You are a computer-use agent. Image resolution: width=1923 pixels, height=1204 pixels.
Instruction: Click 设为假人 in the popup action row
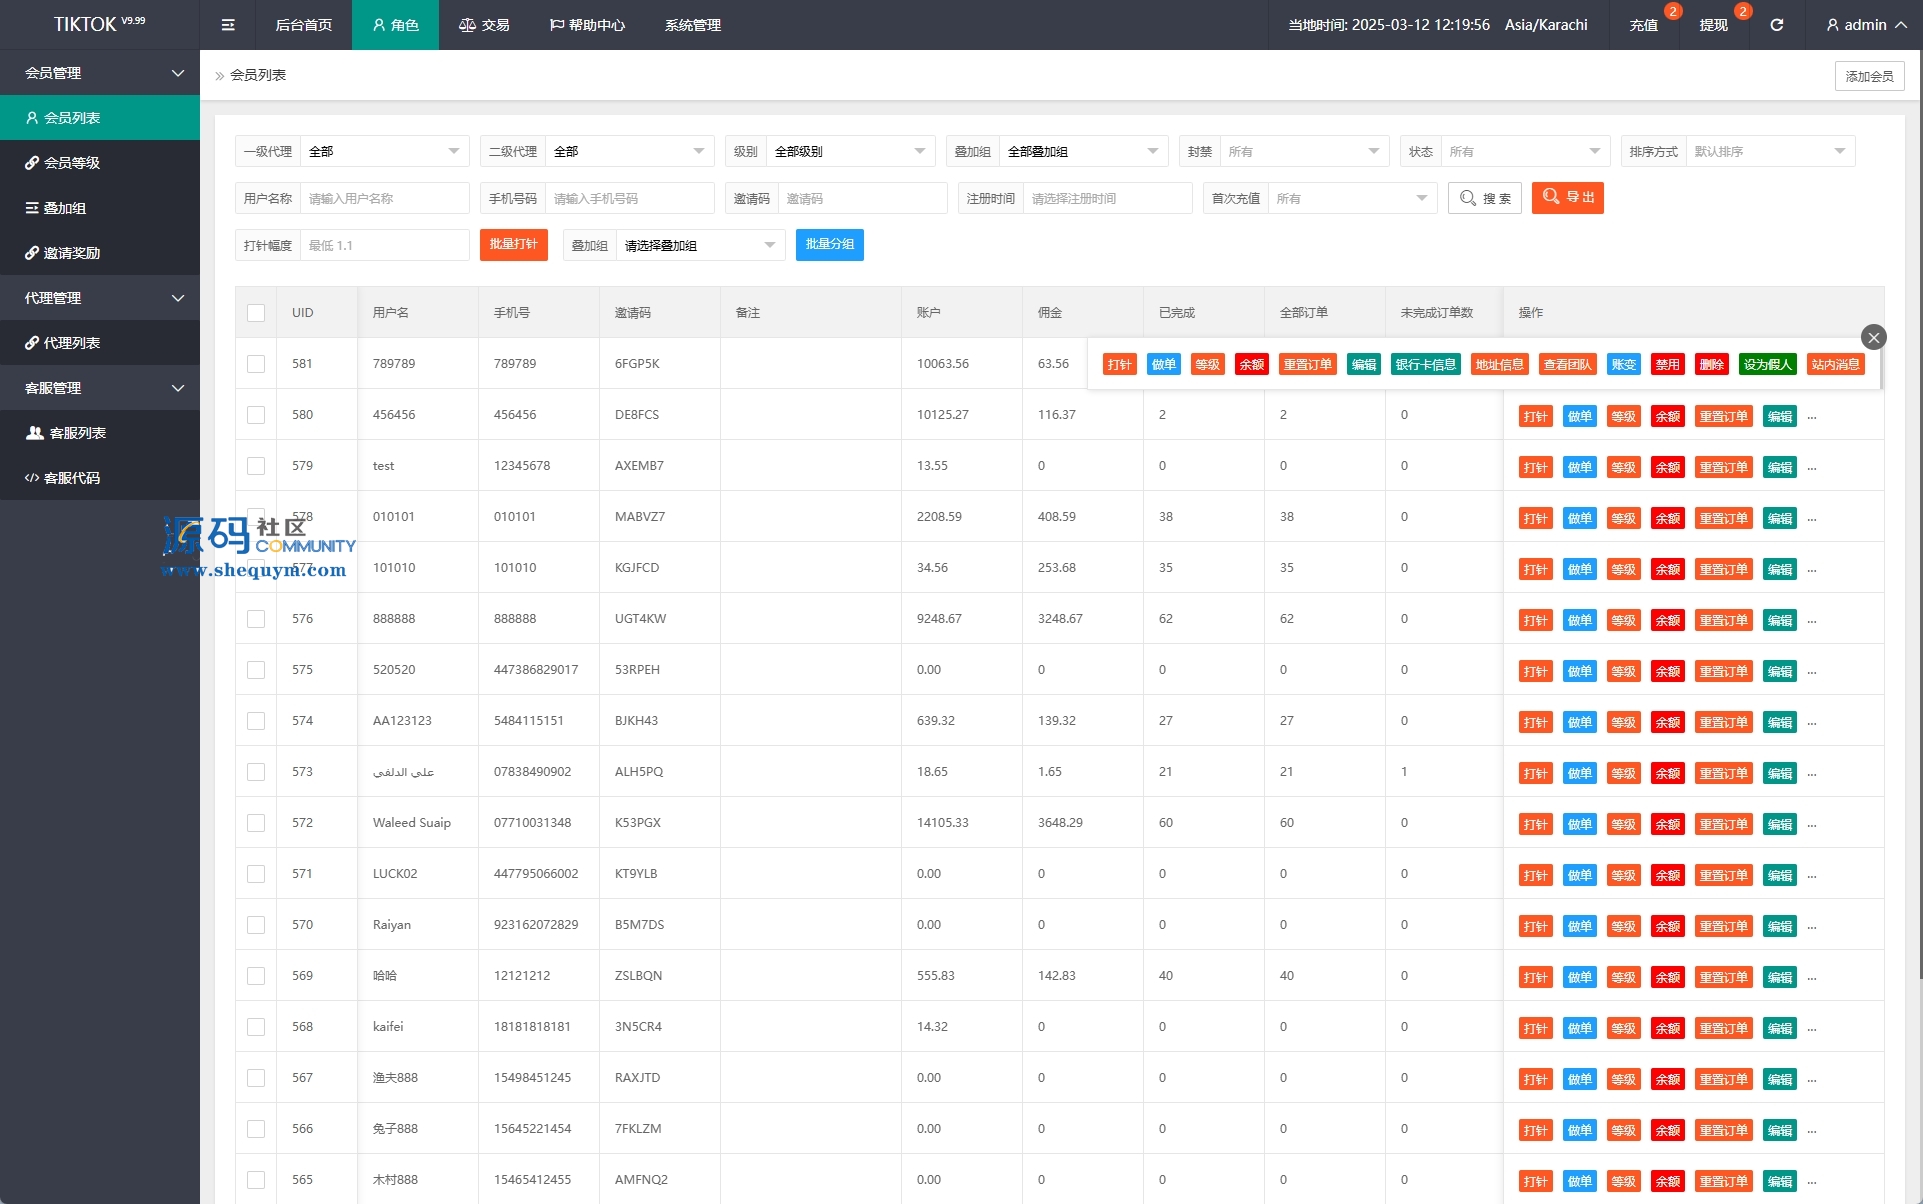tap(1767, 364)
